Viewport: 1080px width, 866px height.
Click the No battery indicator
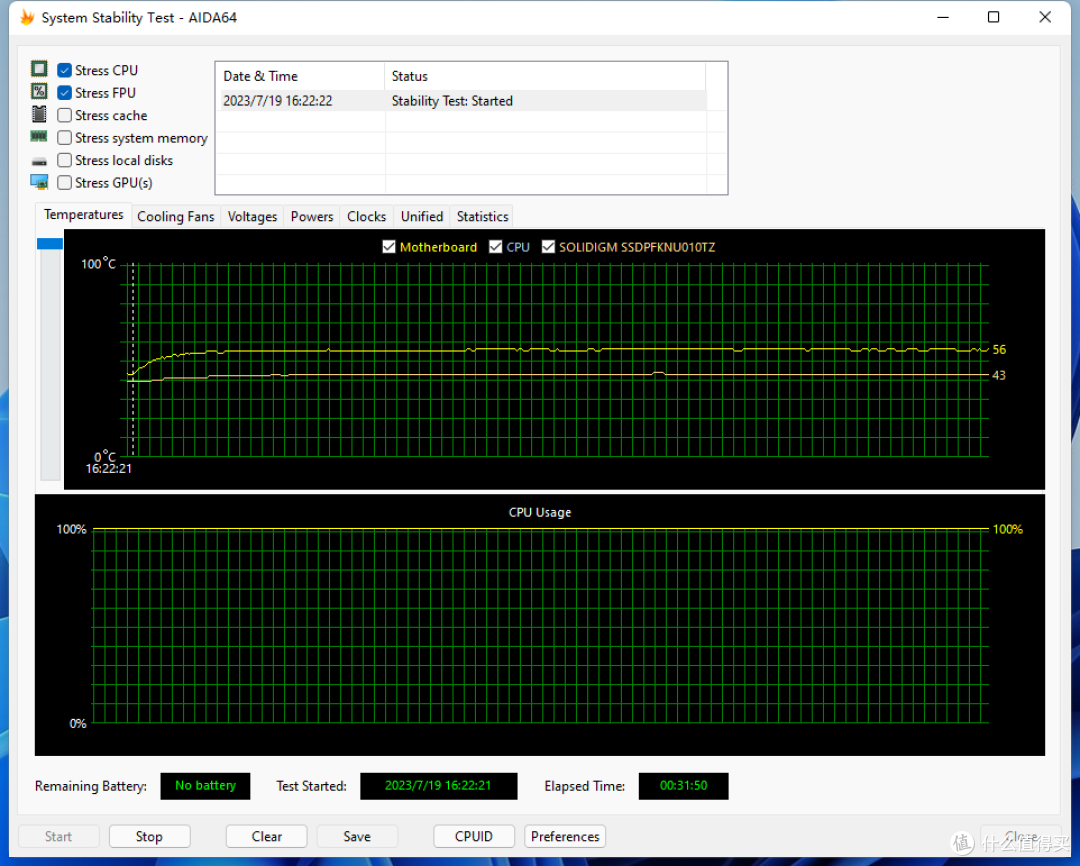pyautogui.click(x=205, y=785)
